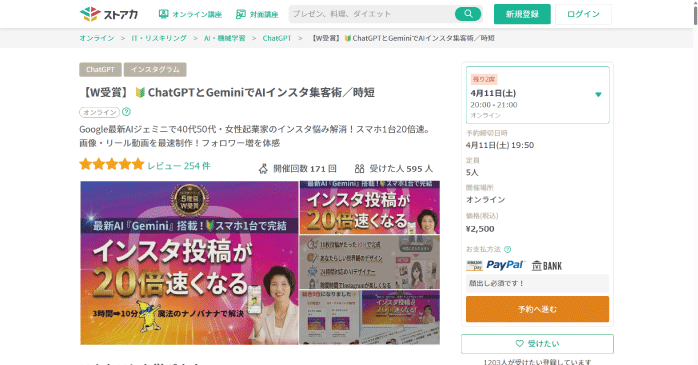Expand the 4月11日(土) date dropdown
The width and height of the screenshot is (698, 365).
537,95
